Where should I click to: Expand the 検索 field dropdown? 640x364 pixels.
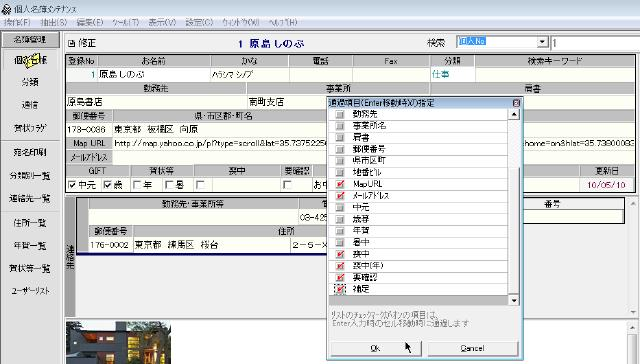click(x=542, y=42)
